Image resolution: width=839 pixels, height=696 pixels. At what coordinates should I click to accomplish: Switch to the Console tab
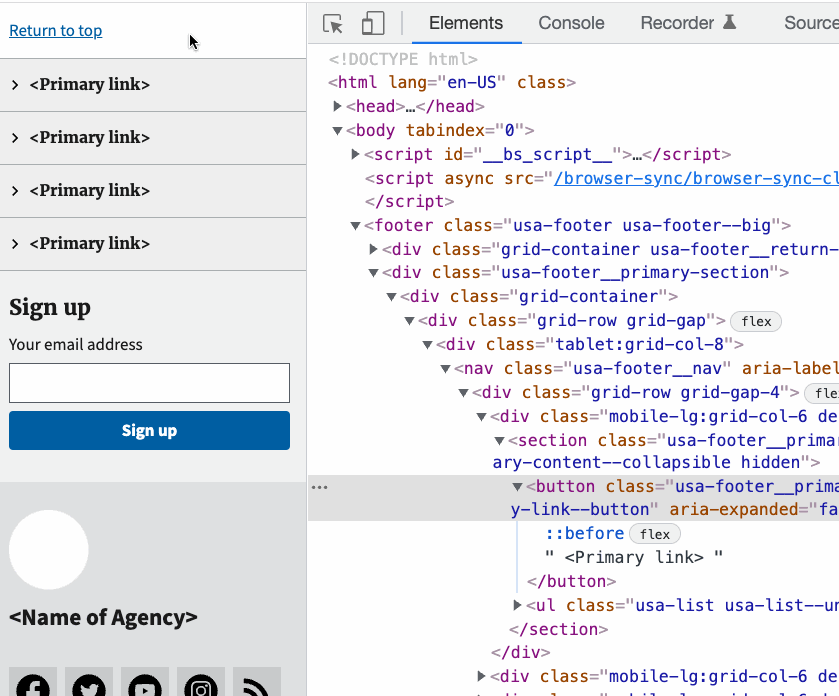point(571,23)
